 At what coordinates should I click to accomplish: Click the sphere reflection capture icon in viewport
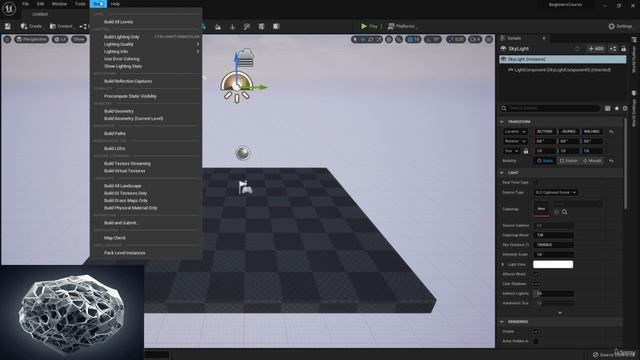[243, 153]
